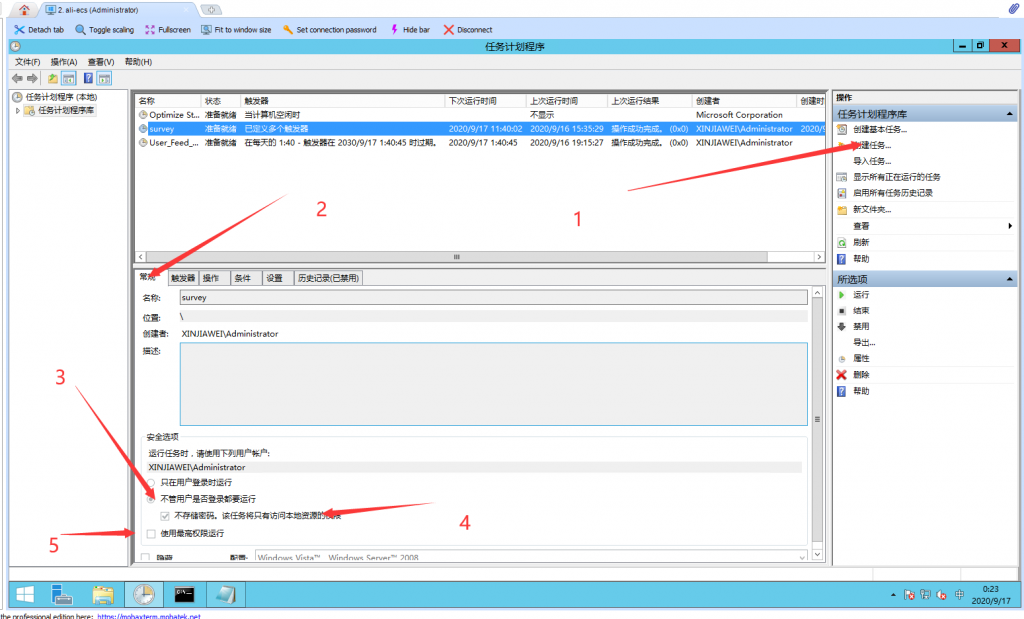This screenshot has height=619, width=1024.
Task: Click the red 删除 action
Action: [860, 375]
